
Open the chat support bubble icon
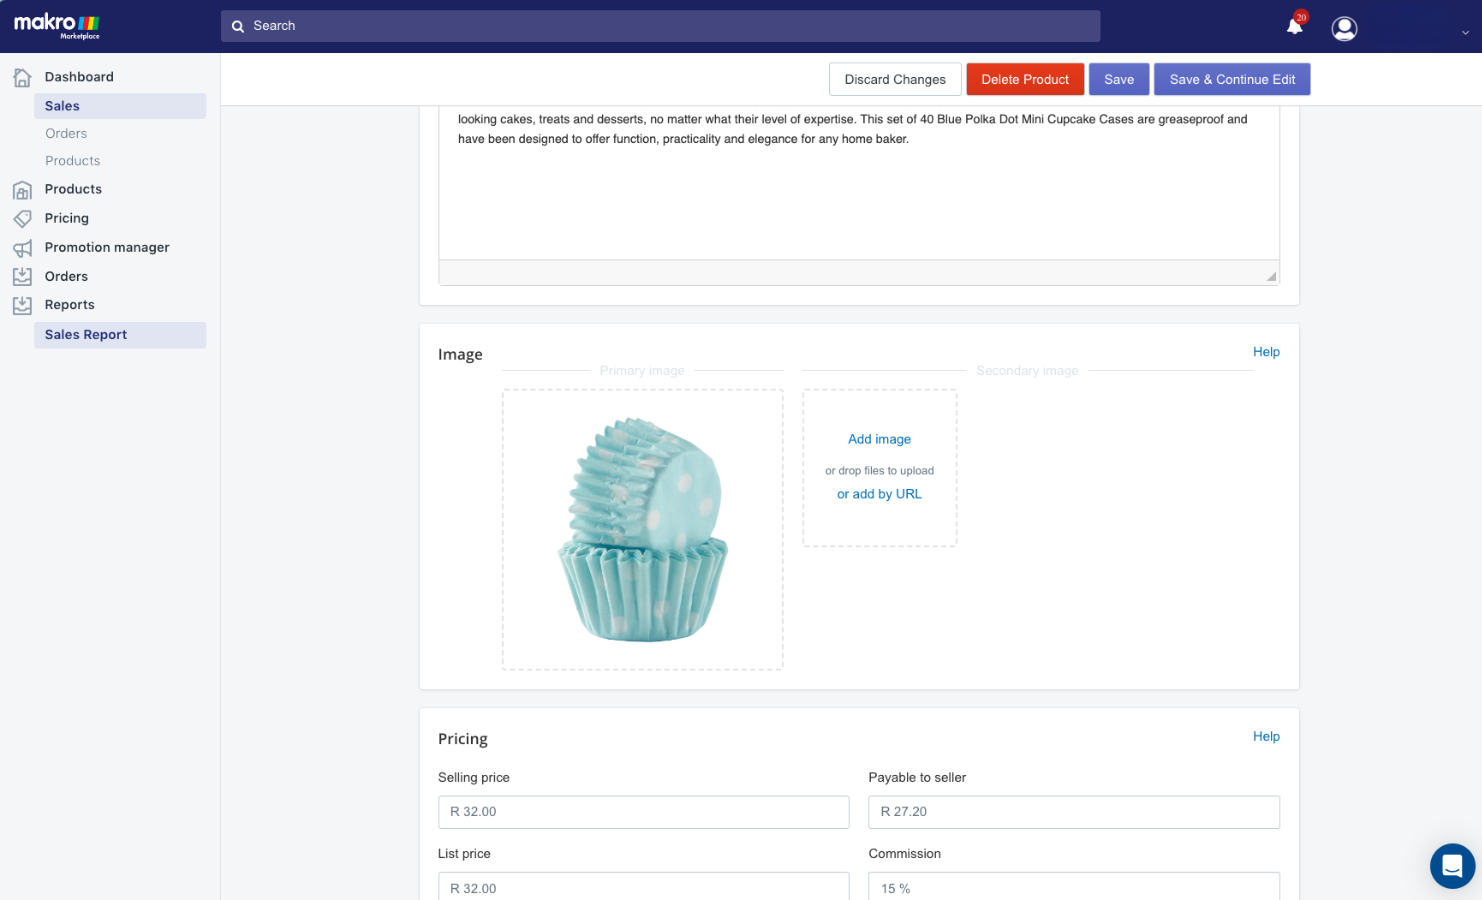pos(1452,866)
